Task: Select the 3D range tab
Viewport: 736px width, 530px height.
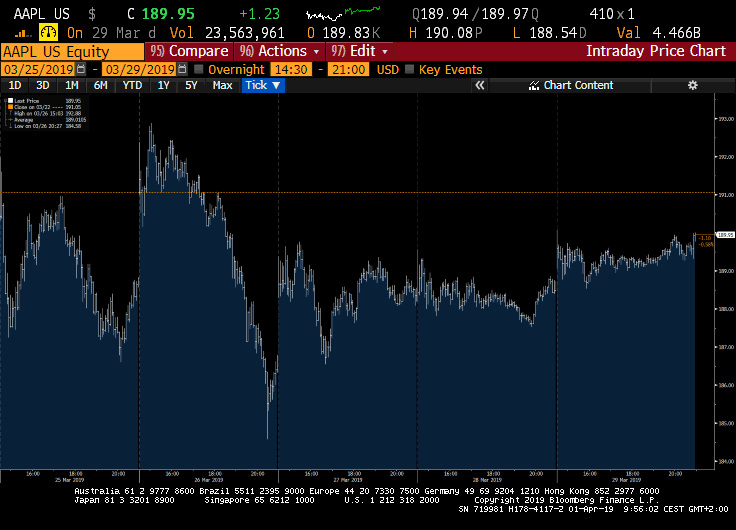Action: click(x=43, y=85)
